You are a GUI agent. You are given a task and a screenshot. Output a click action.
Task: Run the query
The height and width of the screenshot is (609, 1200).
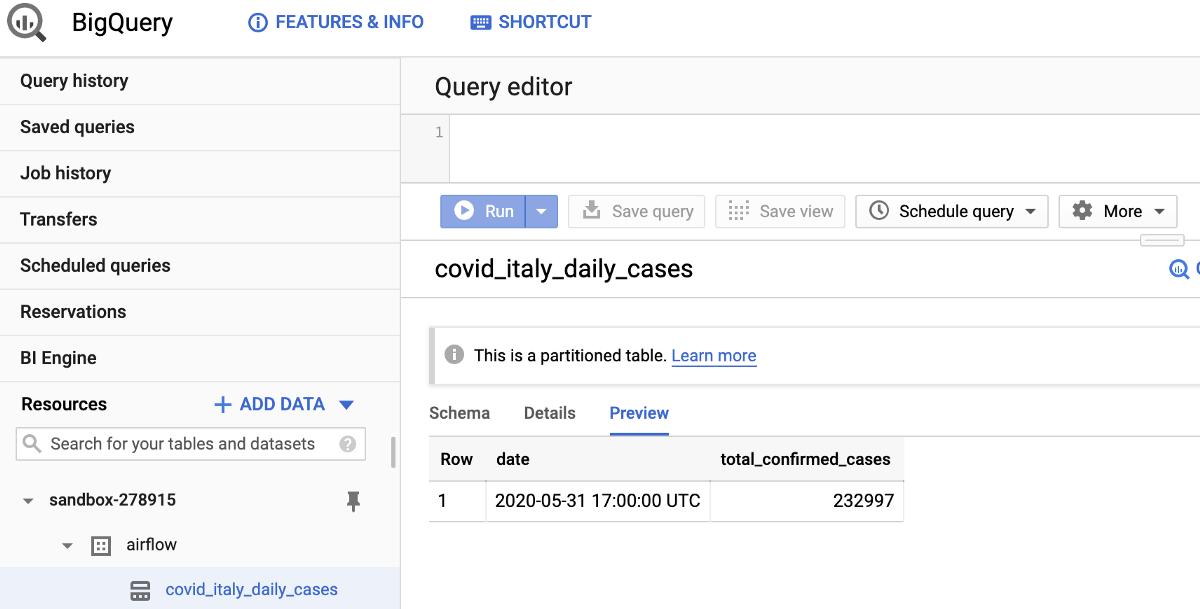pyautogui.click(x=484, y=211)
